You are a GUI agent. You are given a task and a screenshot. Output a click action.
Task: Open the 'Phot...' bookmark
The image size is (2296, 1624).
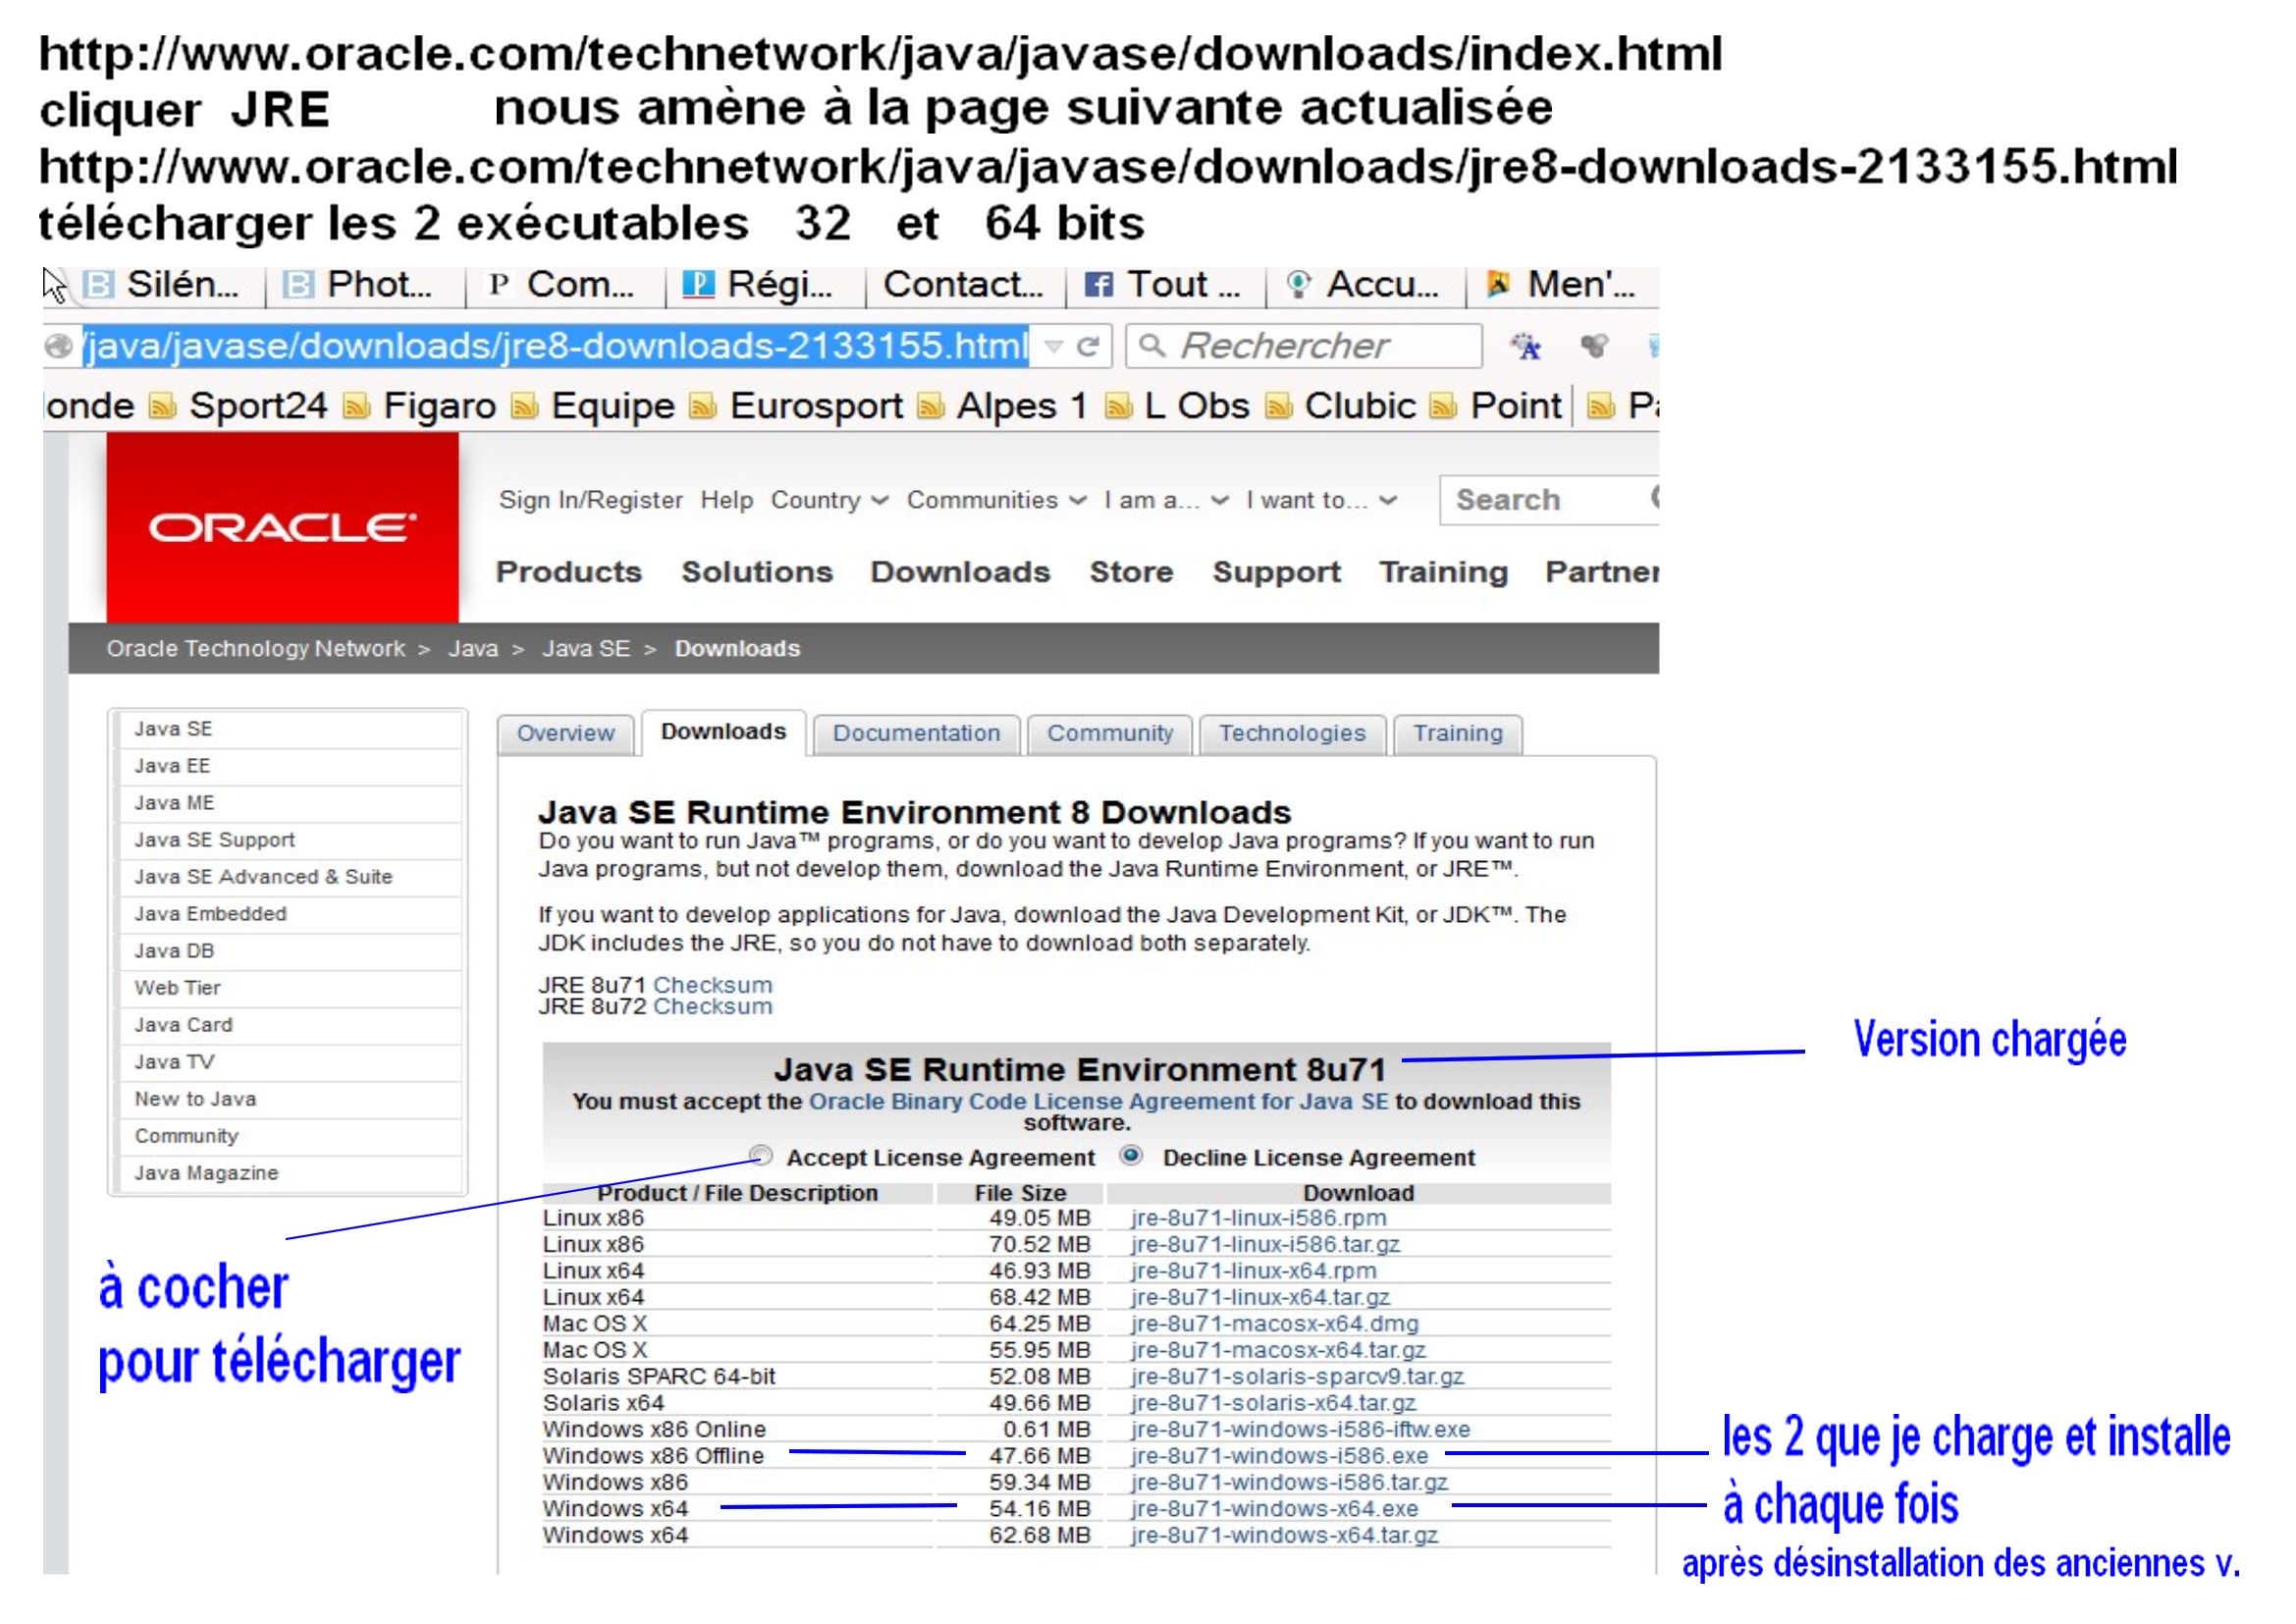pos(358,285)
